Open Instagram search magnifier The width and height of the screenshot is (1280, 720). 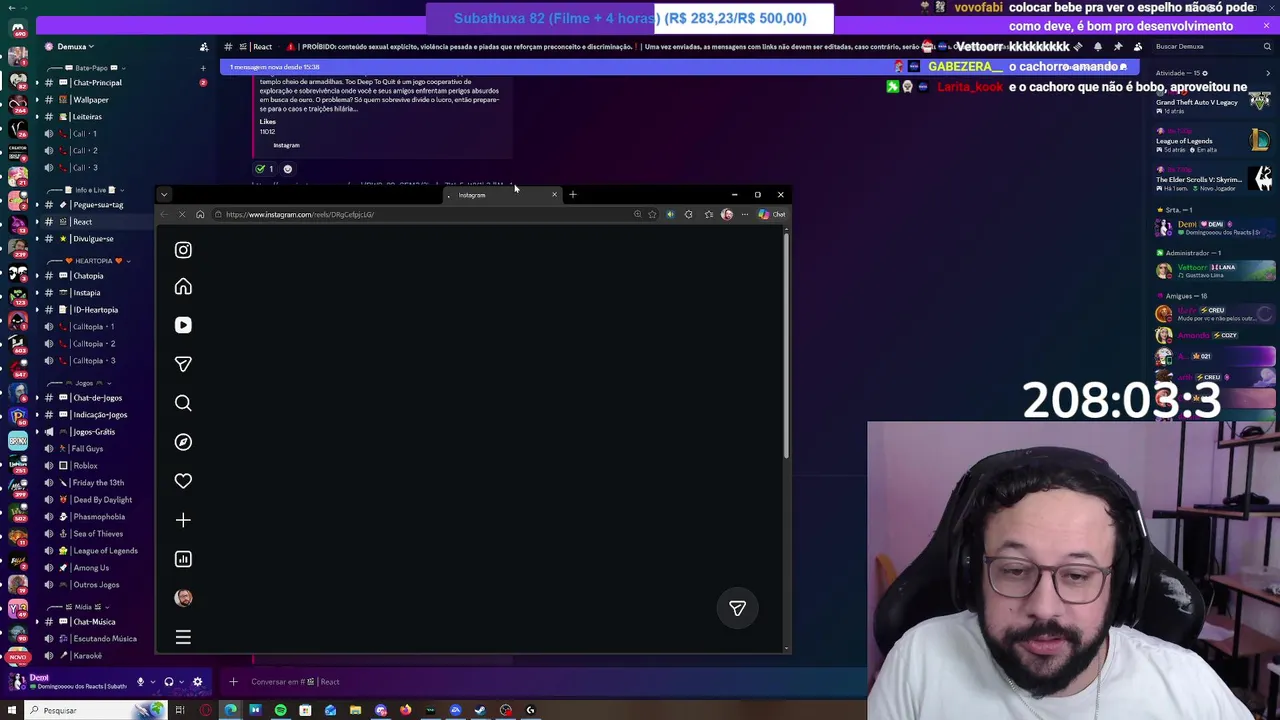coord(183,403)
